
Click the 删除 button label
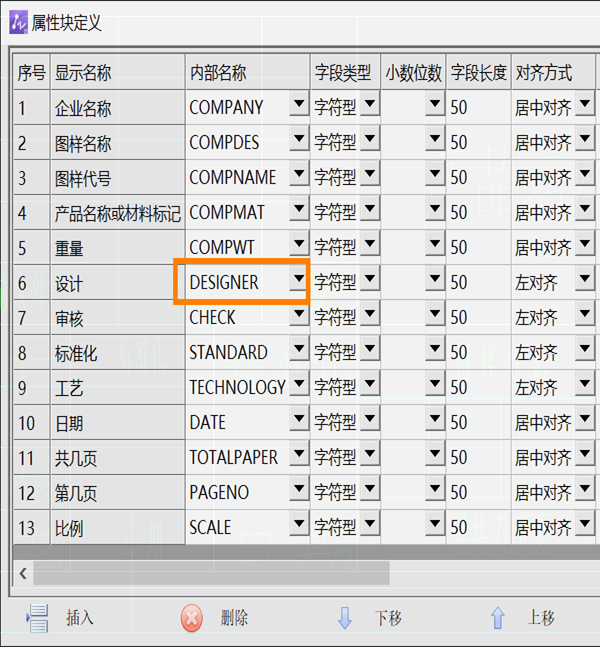(x=234, y=618)
